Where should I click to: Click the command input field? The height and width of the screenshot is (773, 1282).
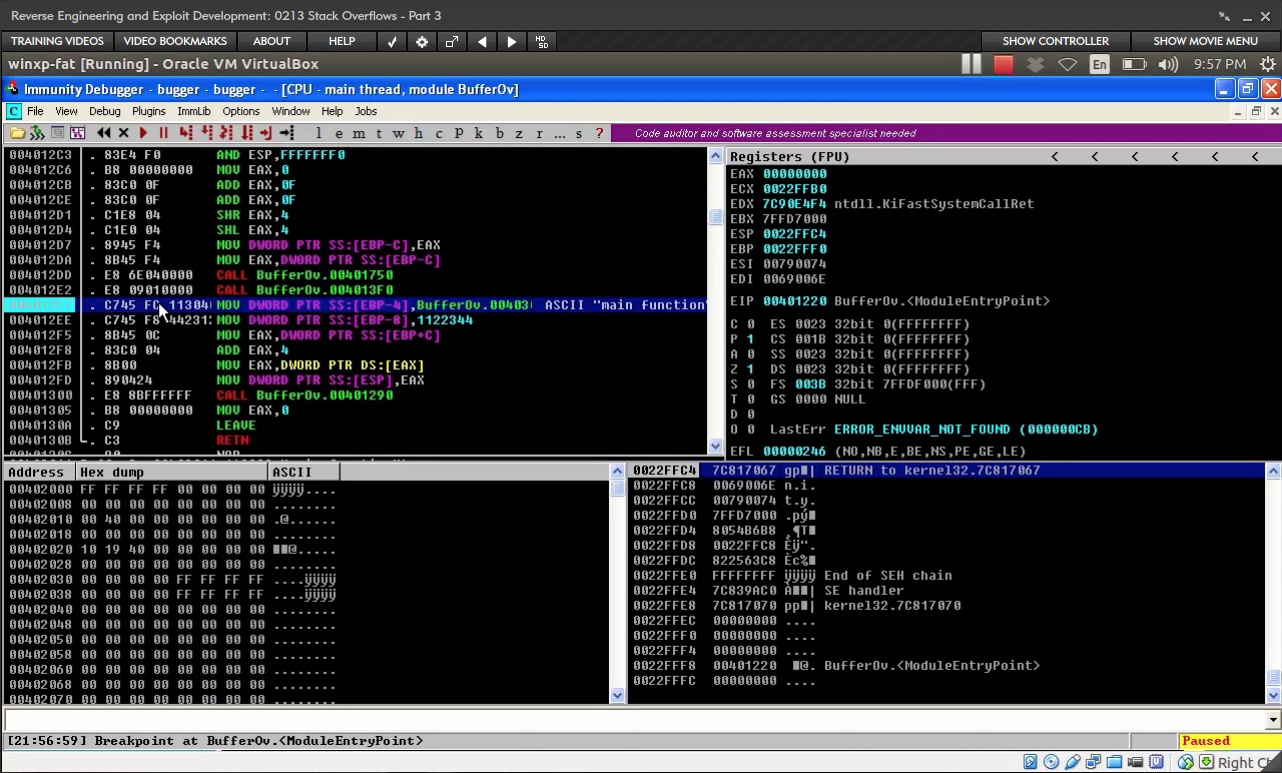635,720
